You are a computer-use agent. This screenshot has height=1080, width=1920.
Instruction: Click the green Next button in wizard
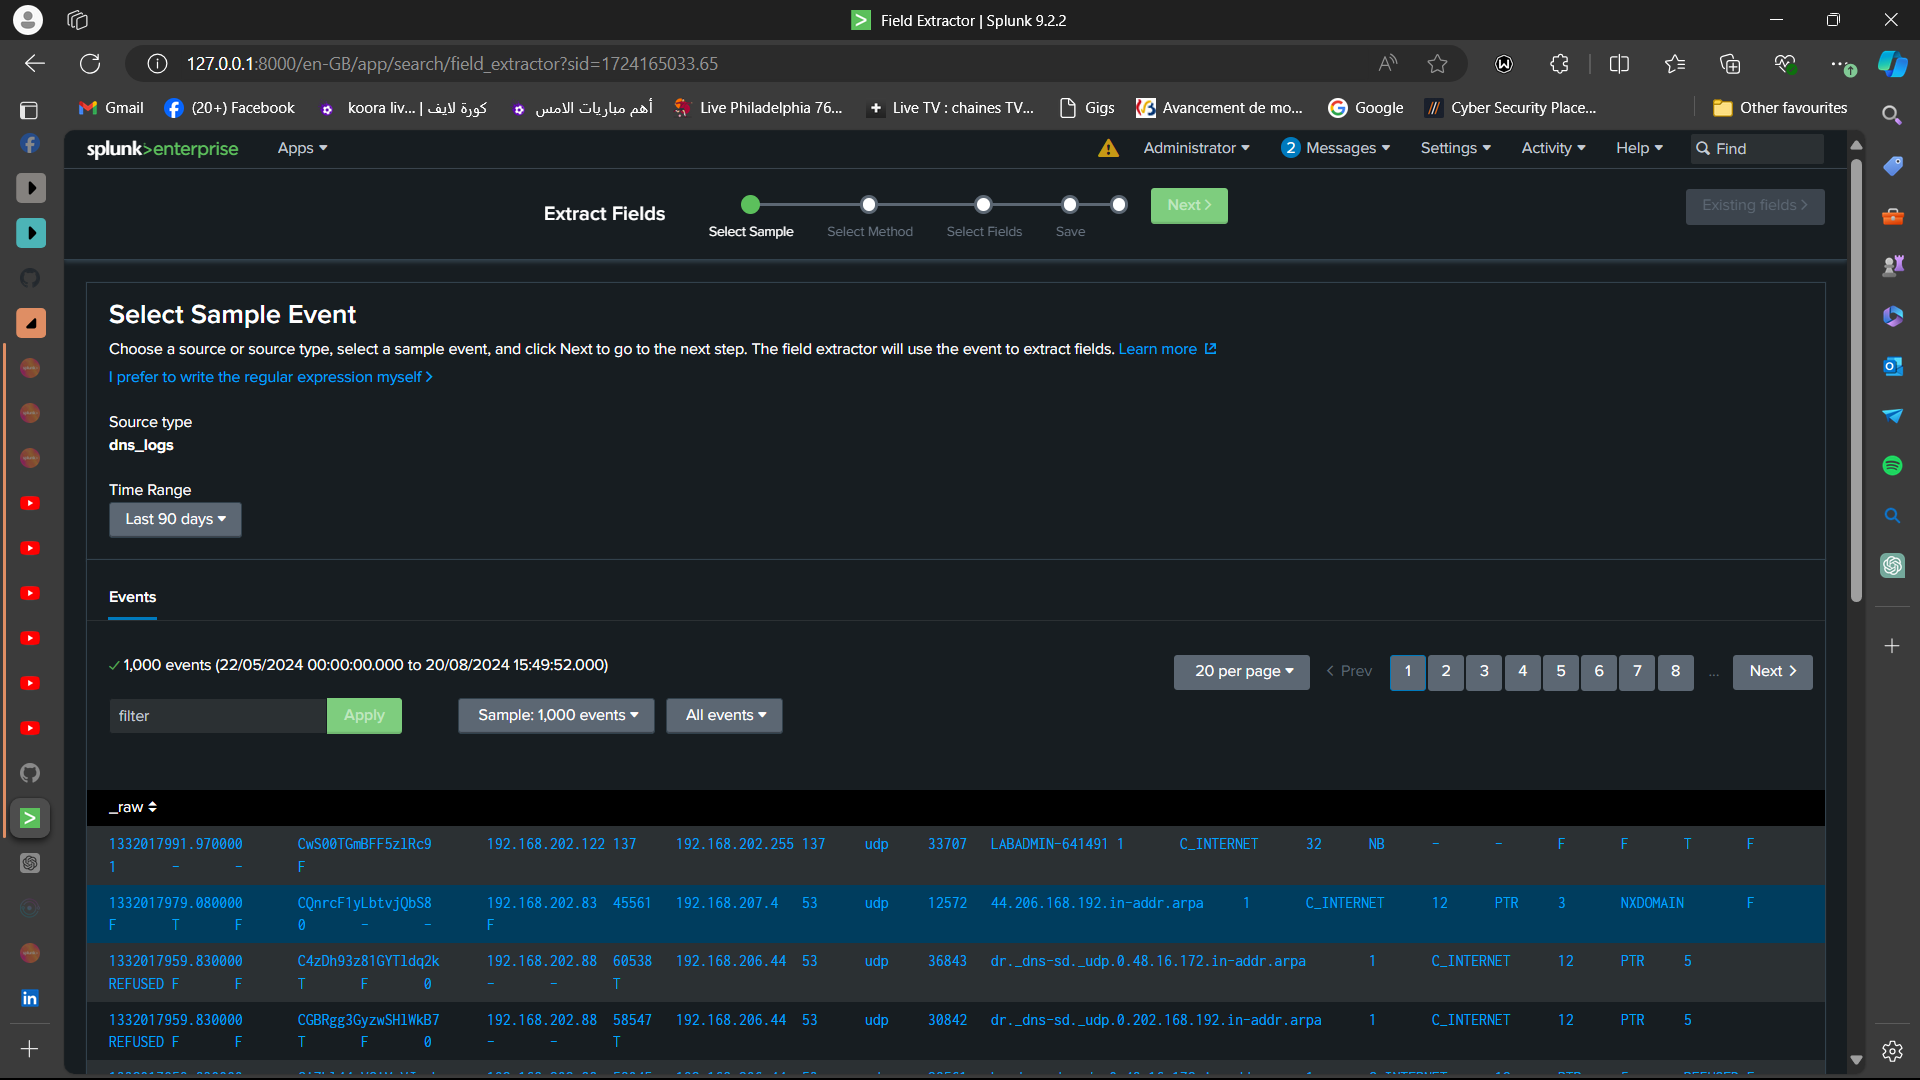(1189, 206)
